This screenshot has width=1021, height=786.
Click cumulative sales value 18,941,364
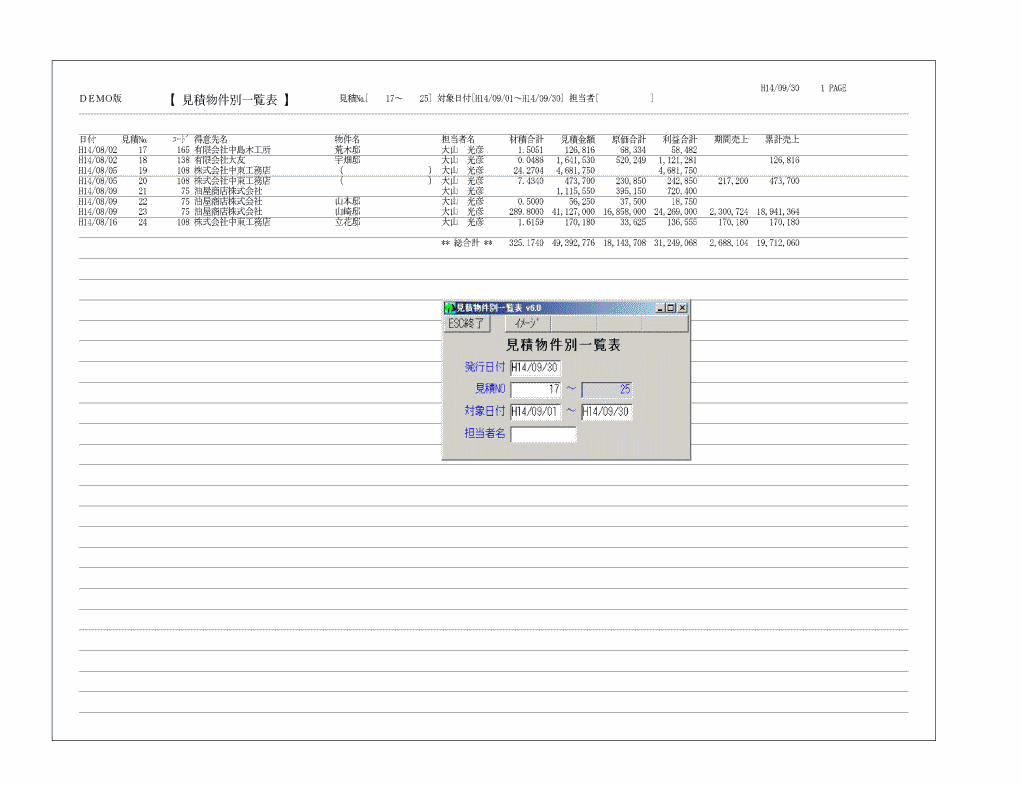click(778, 212)
